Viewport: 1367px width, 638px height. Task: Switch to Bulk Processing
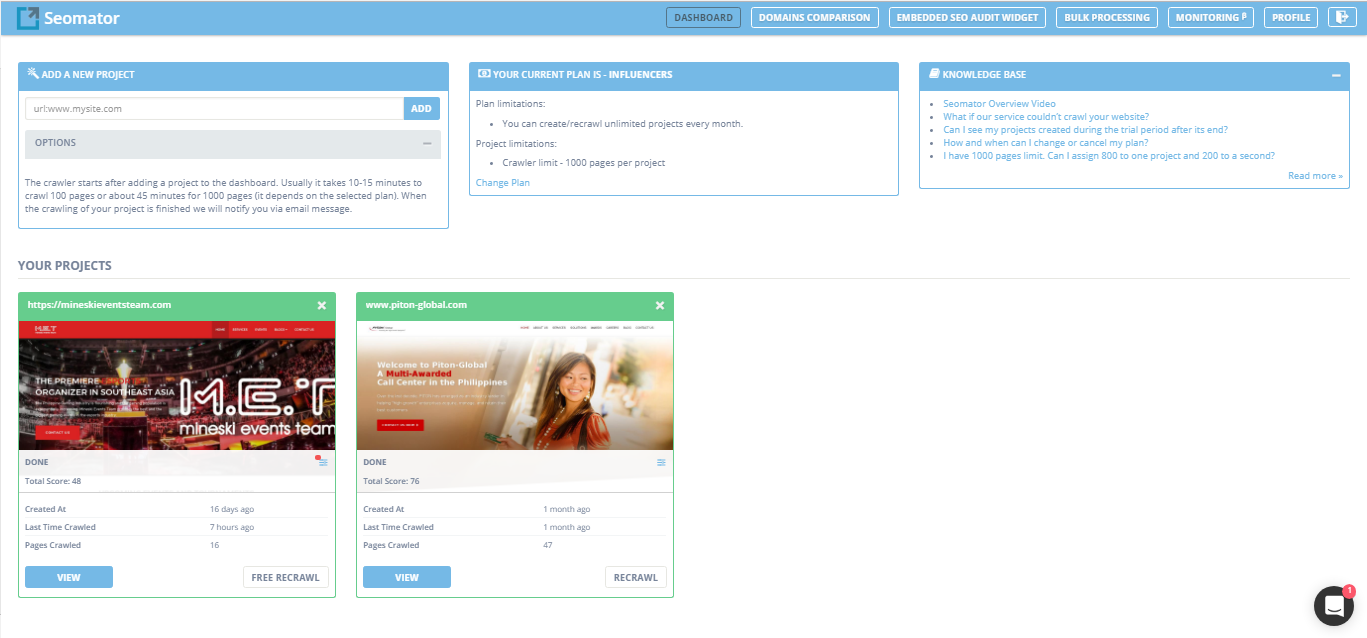coord(1107,18)
